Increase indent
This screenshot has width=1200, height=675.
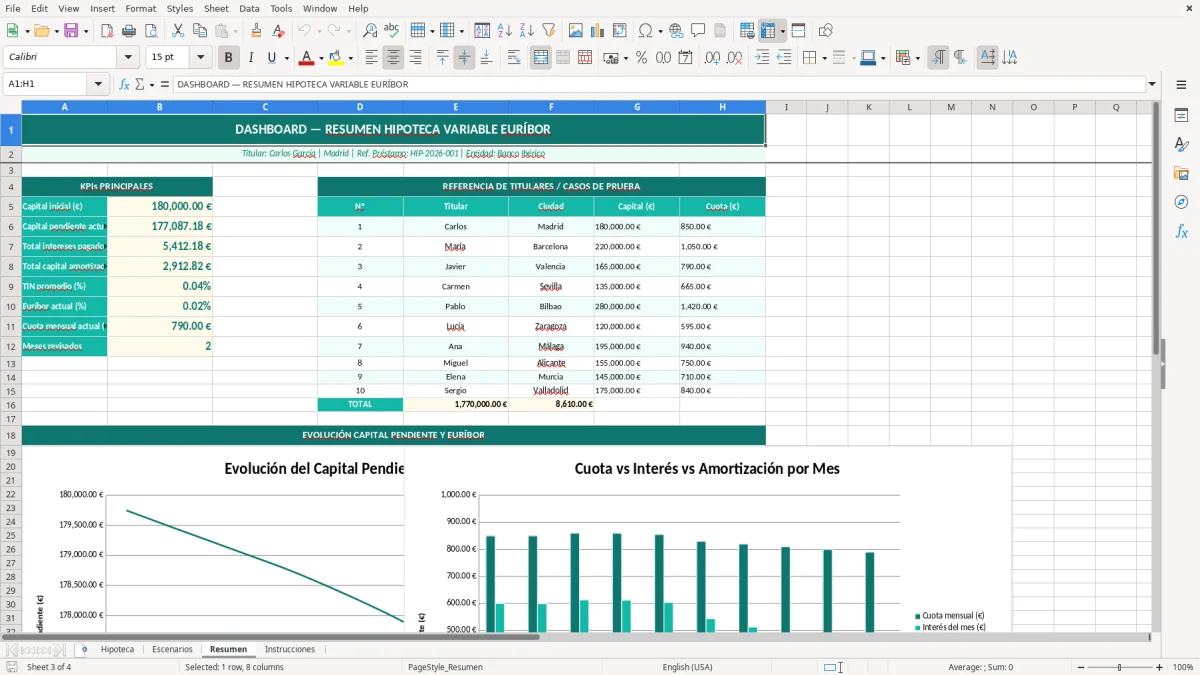(x=762, y=58)
